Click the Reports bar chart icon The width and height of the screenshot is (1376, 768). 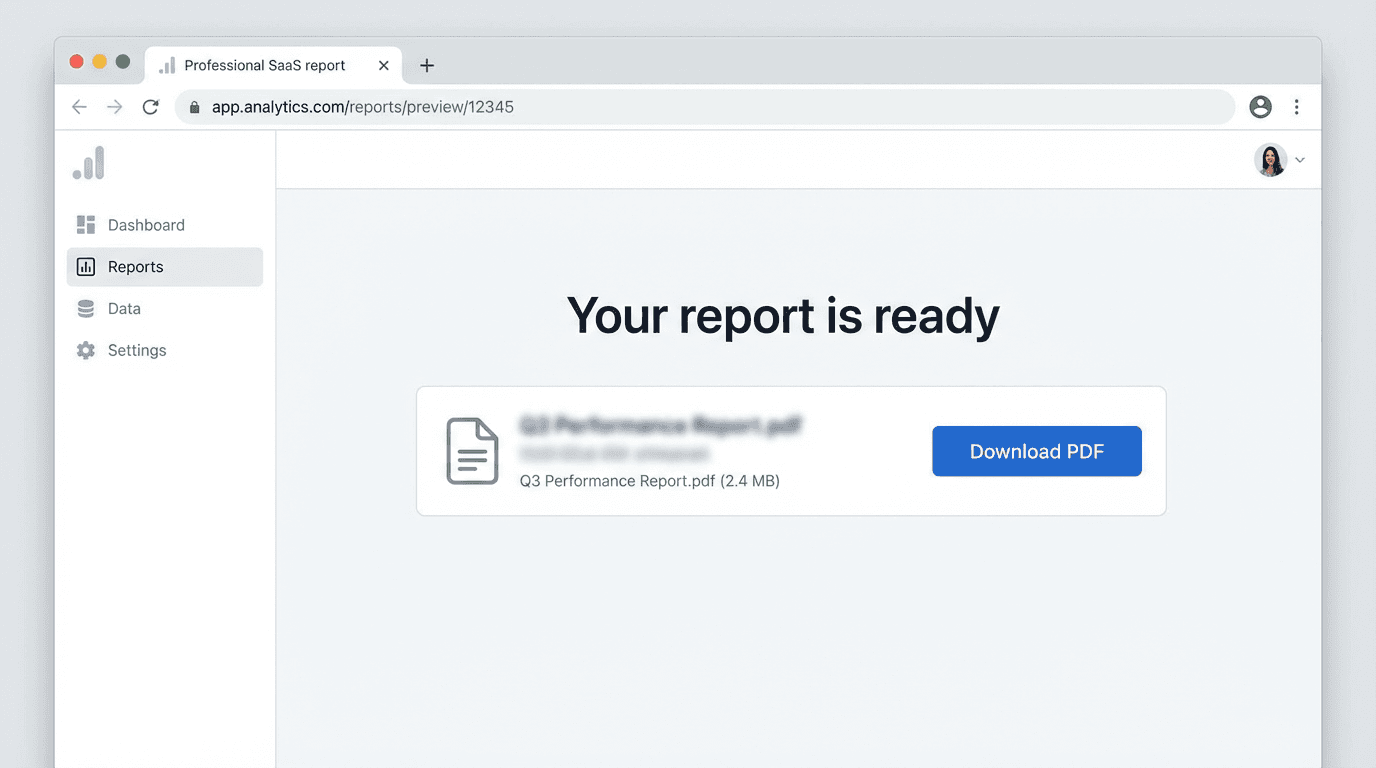[85, 266]
